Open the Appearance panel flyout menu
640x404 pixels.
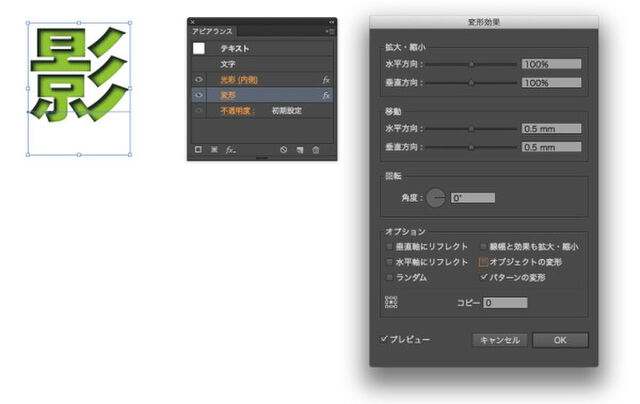pos(330,32)
